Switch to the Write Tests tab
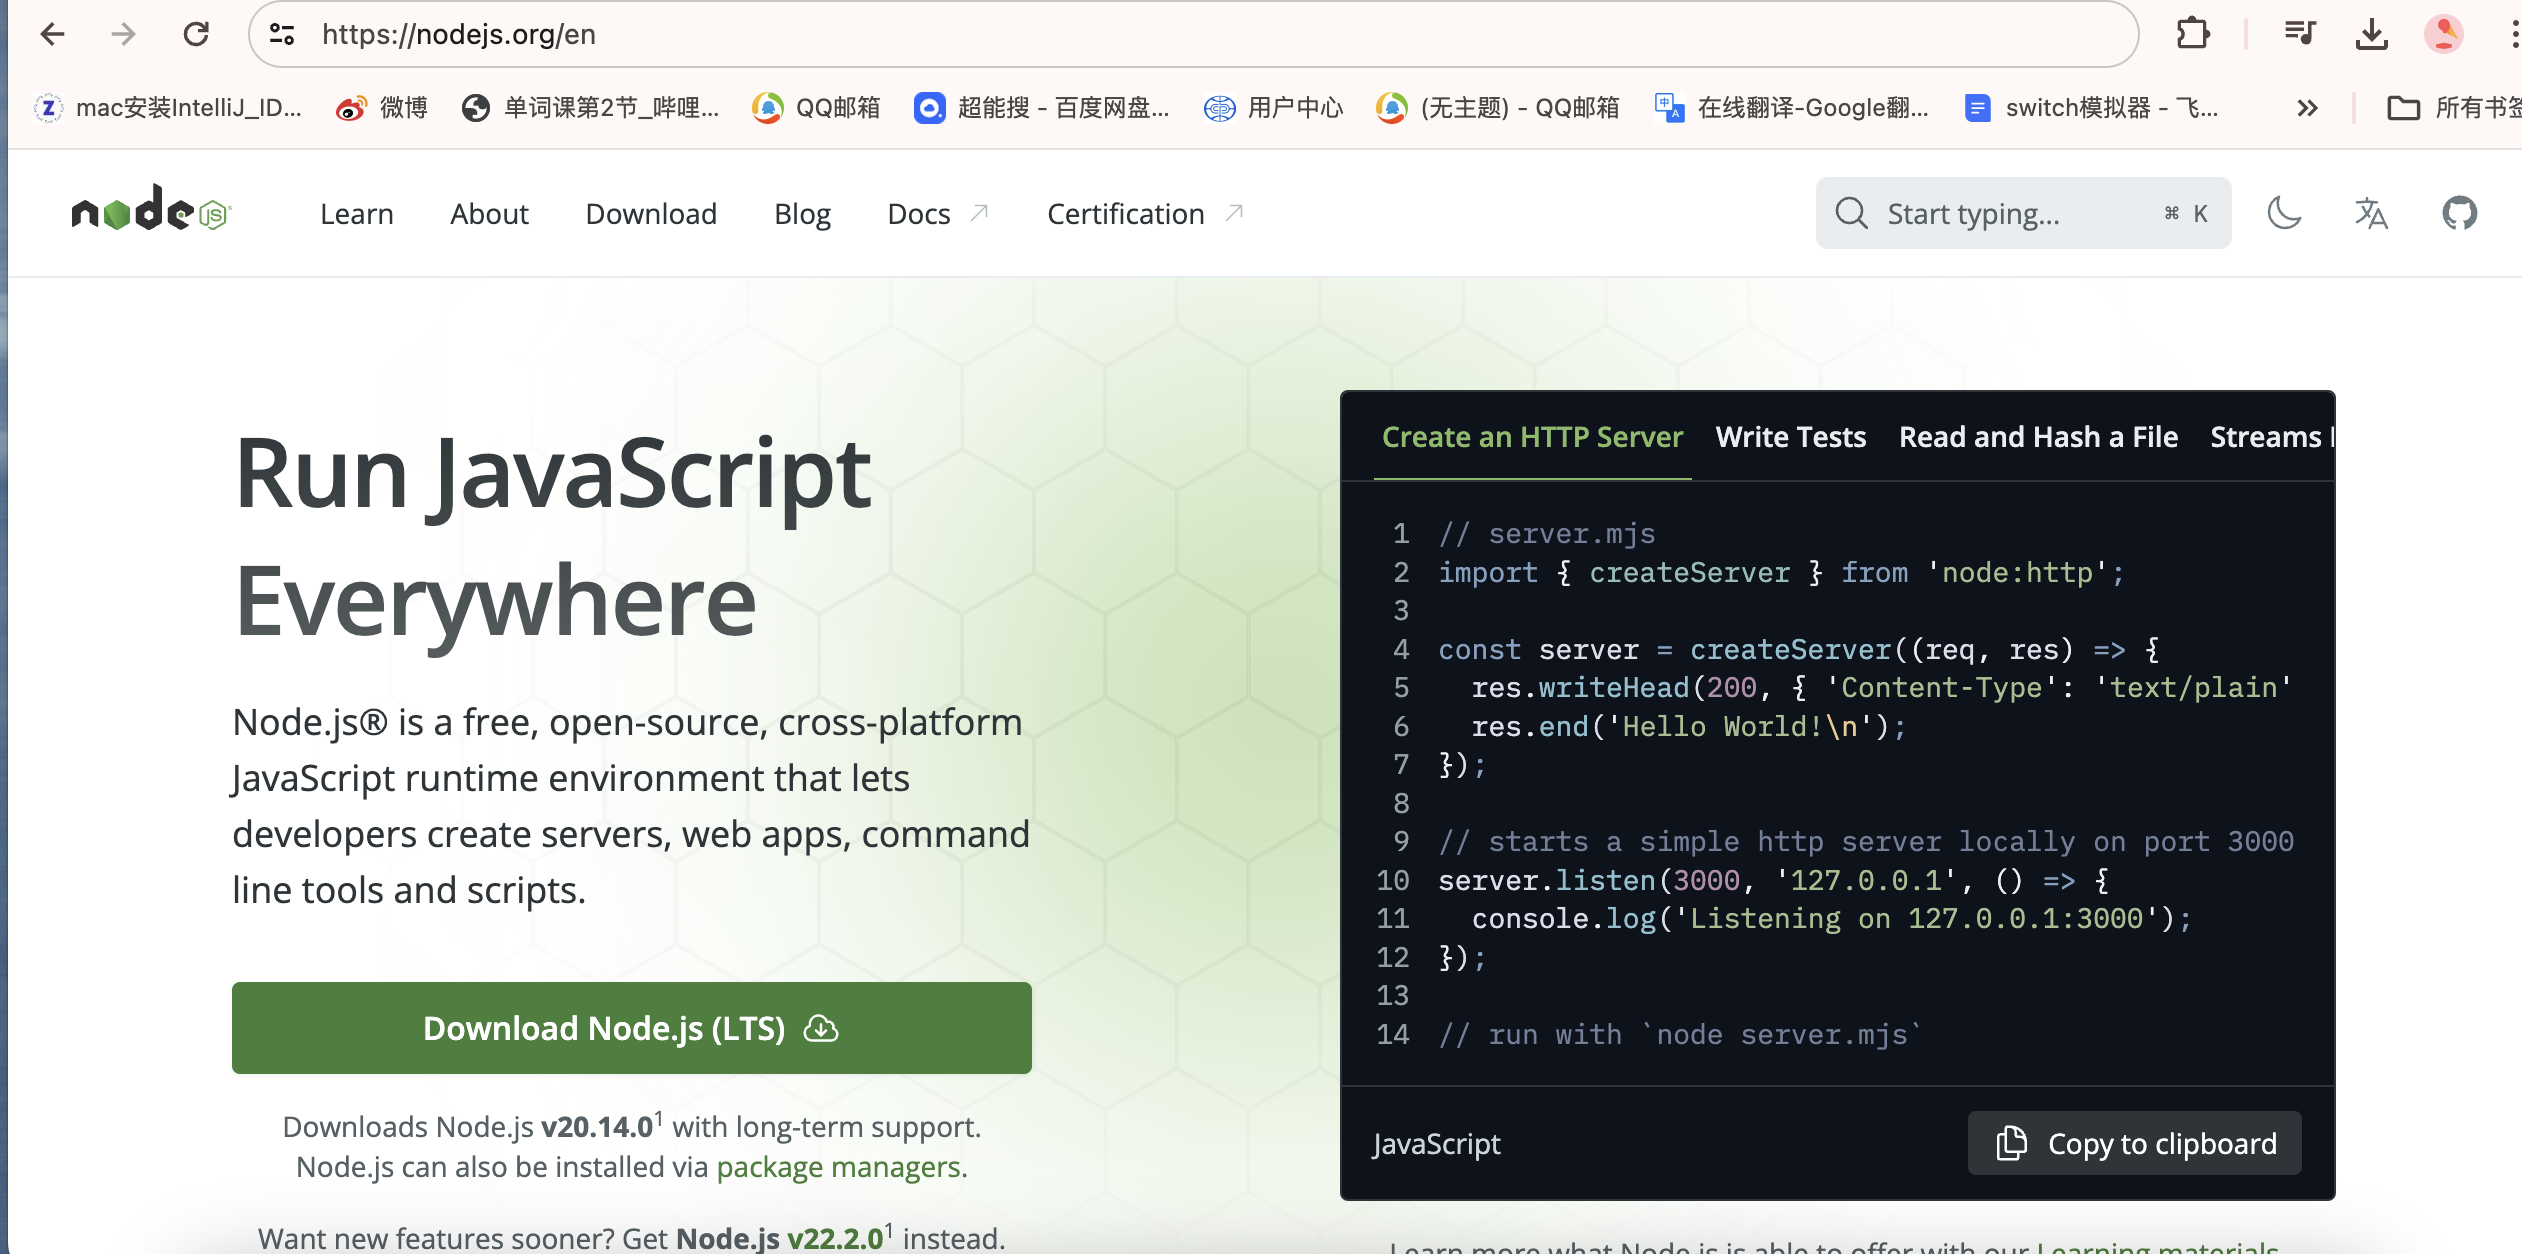The width and height of the screenshot is (2522, 1254). pyautogui.click(x=1790, y=436)
